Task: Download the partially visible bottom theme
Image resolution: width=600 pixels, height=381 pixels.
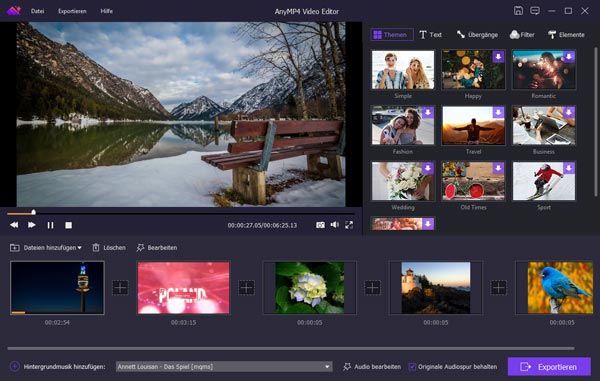Action: (x=428, y=223)
